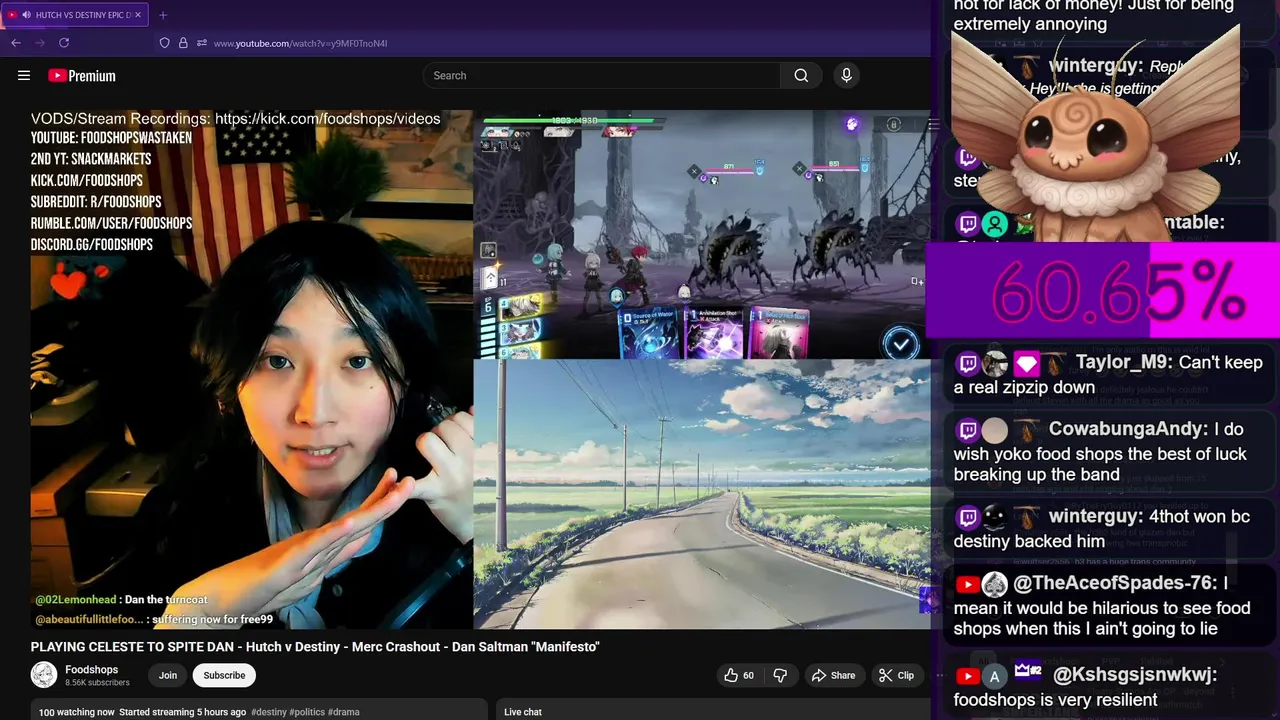Click the username Taylor_M9 in the chat
Image resolution: width=1280 pixels, height=720 pixels.
point(1122,362)
